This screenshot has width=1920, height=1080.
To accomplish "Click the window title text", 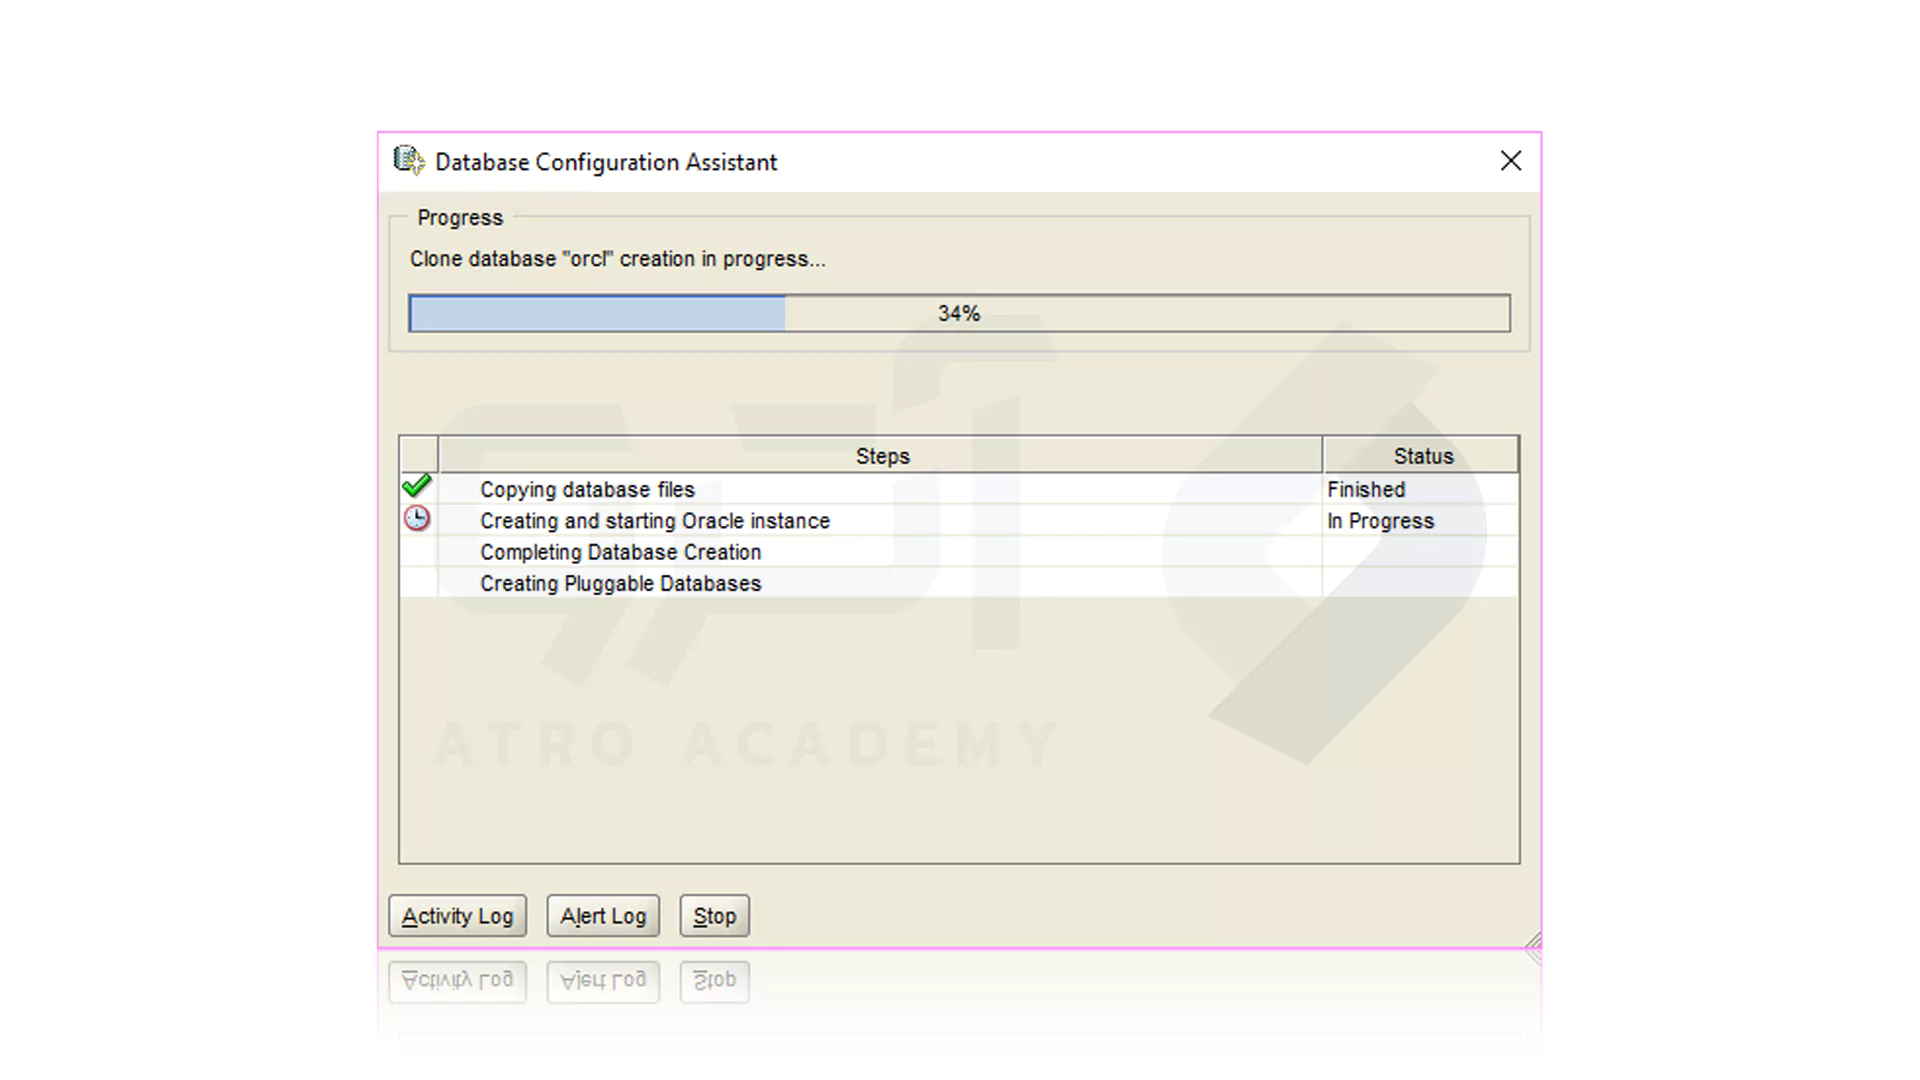I will click(x=605, y=162).
